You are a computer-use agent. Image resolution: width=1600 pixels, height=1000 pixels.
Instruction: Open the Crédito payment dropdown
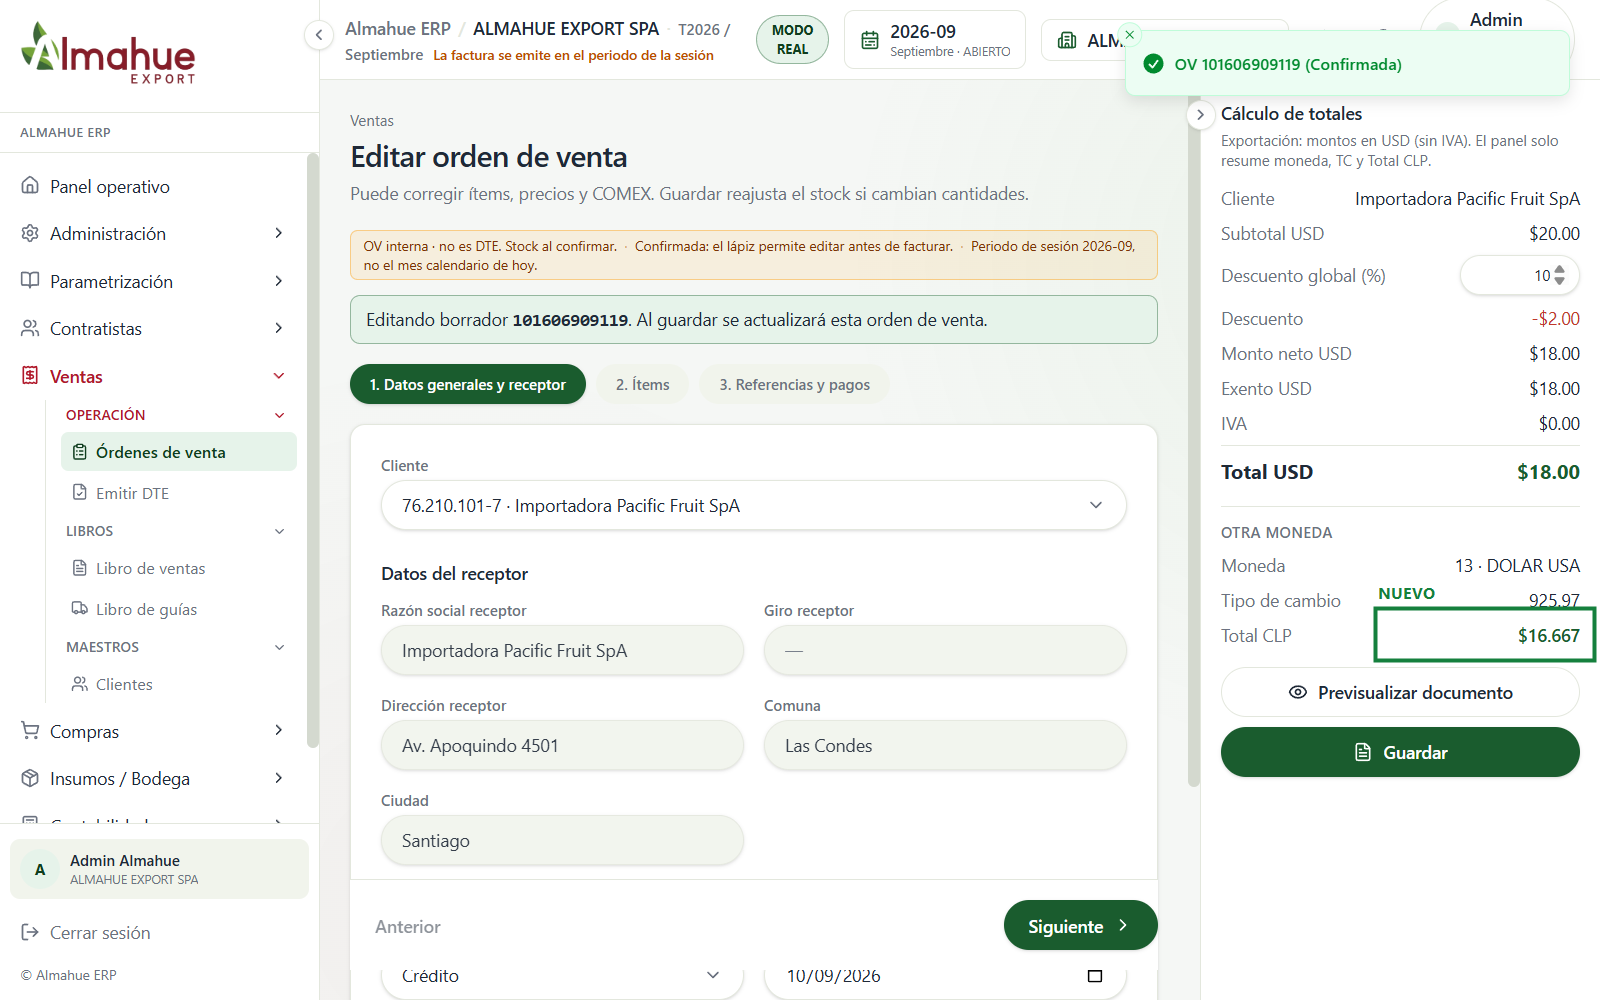pyautogui.click(x=562, y=976)
